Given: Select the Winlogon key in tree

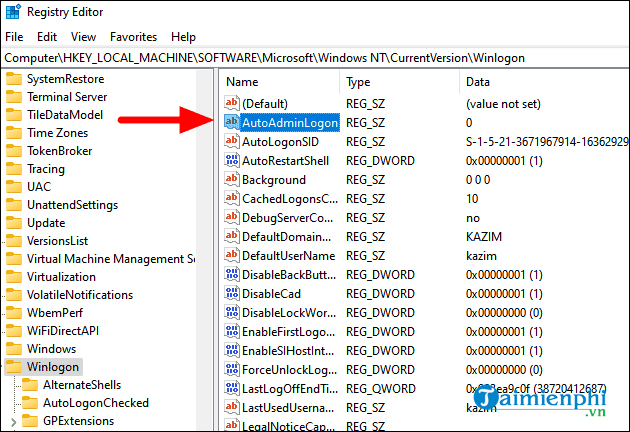Looking at the screenshot, I should coord(53,367).
